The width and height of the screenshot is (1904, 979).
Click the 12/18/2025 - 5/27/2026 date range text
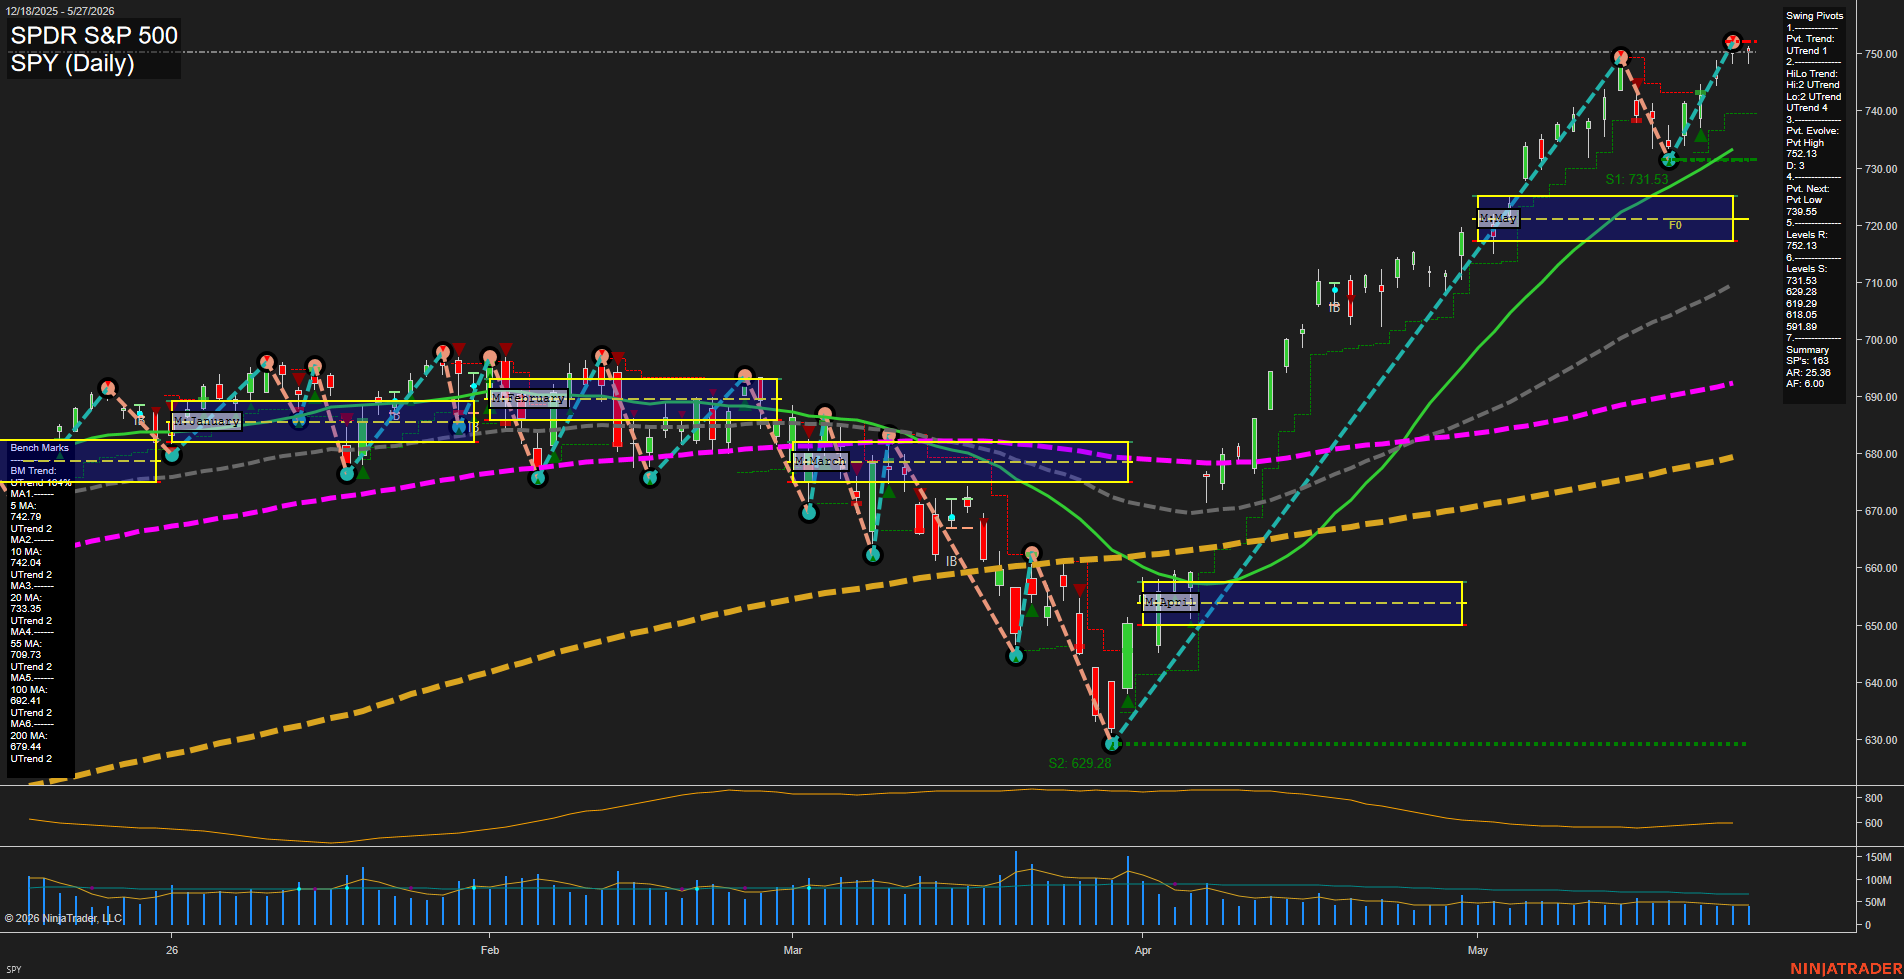[x=60, y=11]
